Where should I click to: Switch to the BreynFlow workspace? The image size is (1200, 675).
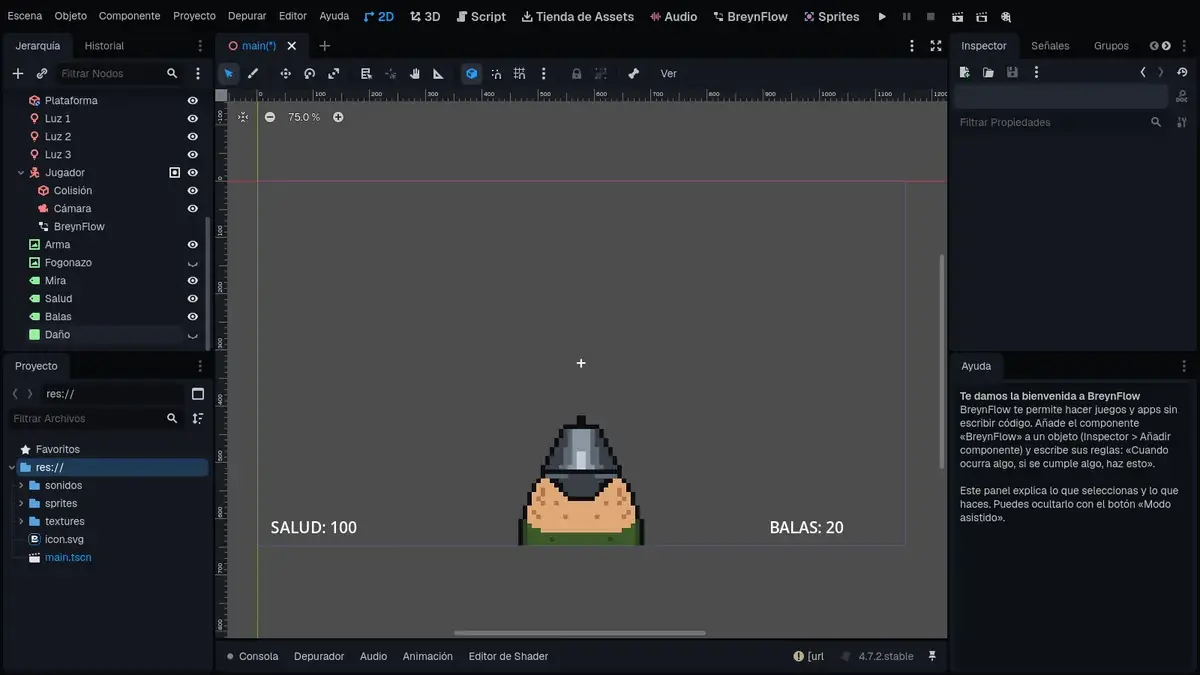coord(750,17)
